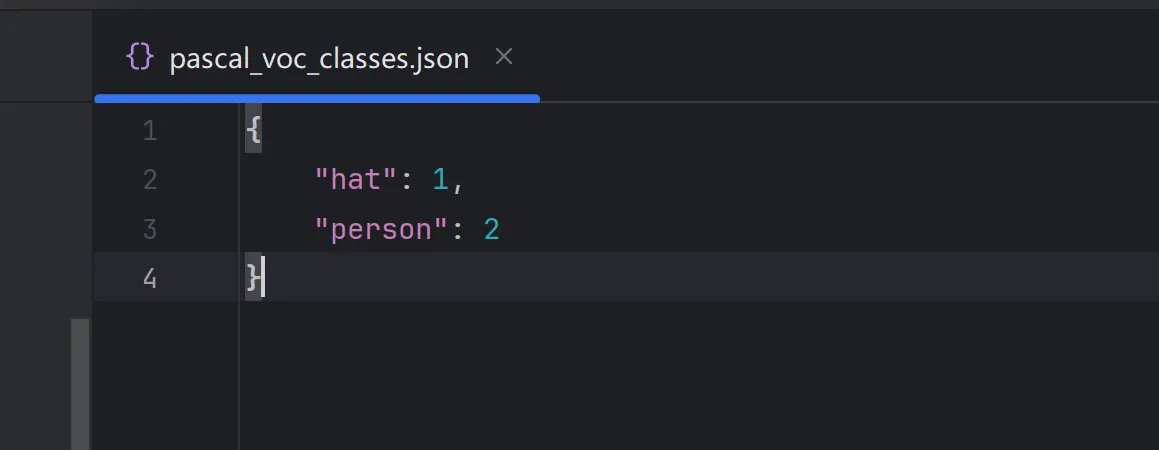1159x450 pixels.
Task: Close the pascal_voc_classes.json tab
Action: coord(504,57)
